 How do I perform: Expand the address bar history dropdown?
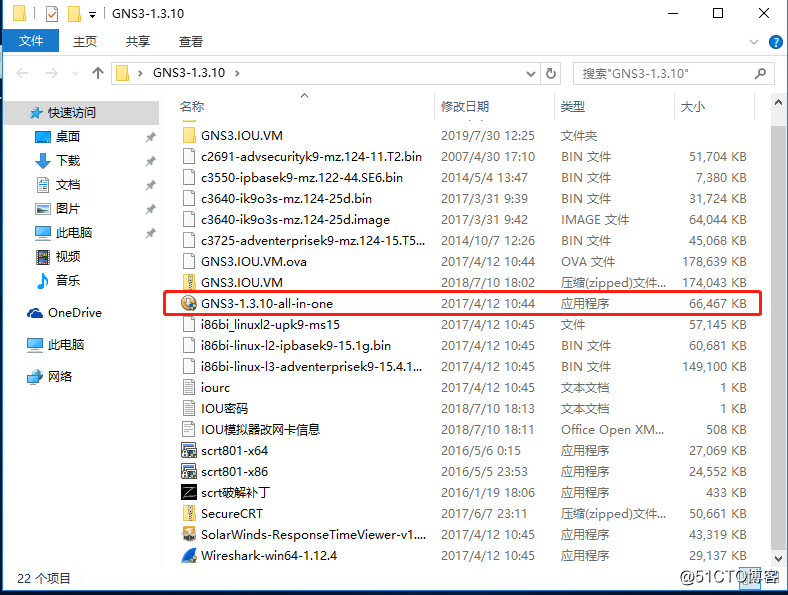pos(530,74)
